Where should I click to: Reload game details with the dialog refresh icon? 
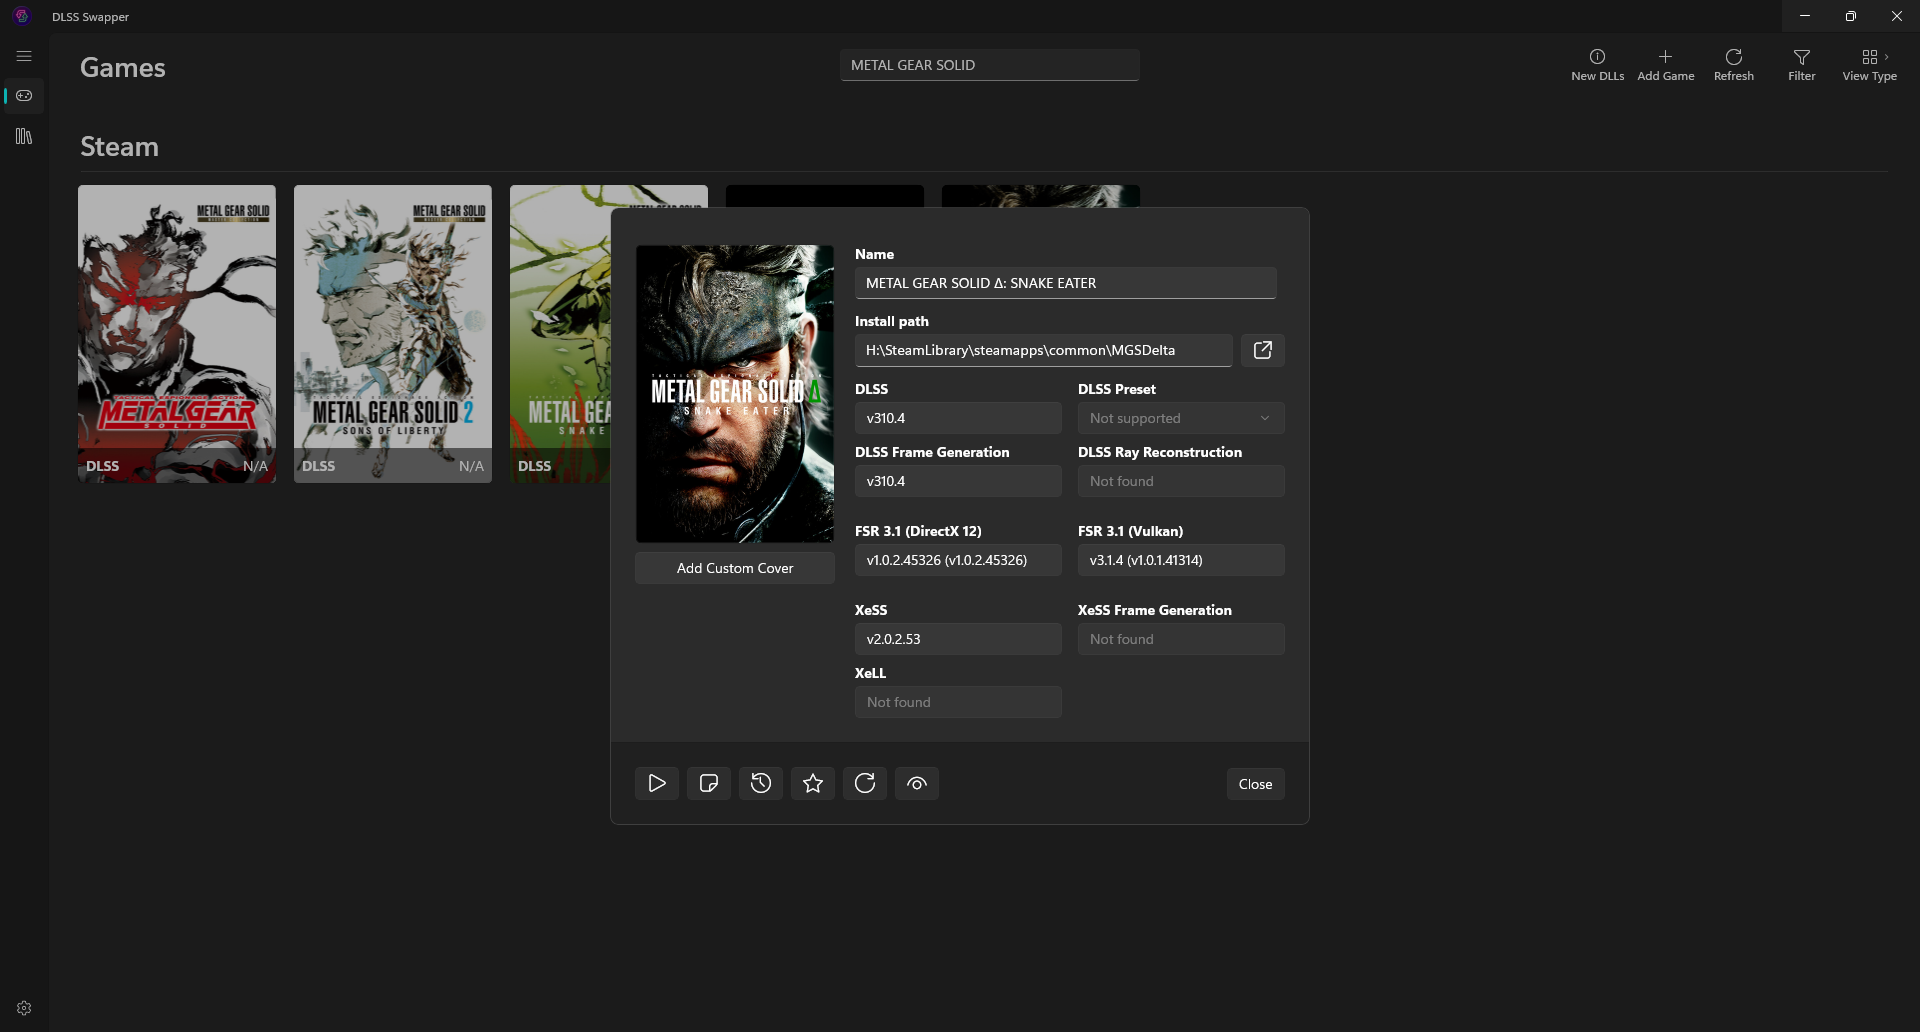865,783
